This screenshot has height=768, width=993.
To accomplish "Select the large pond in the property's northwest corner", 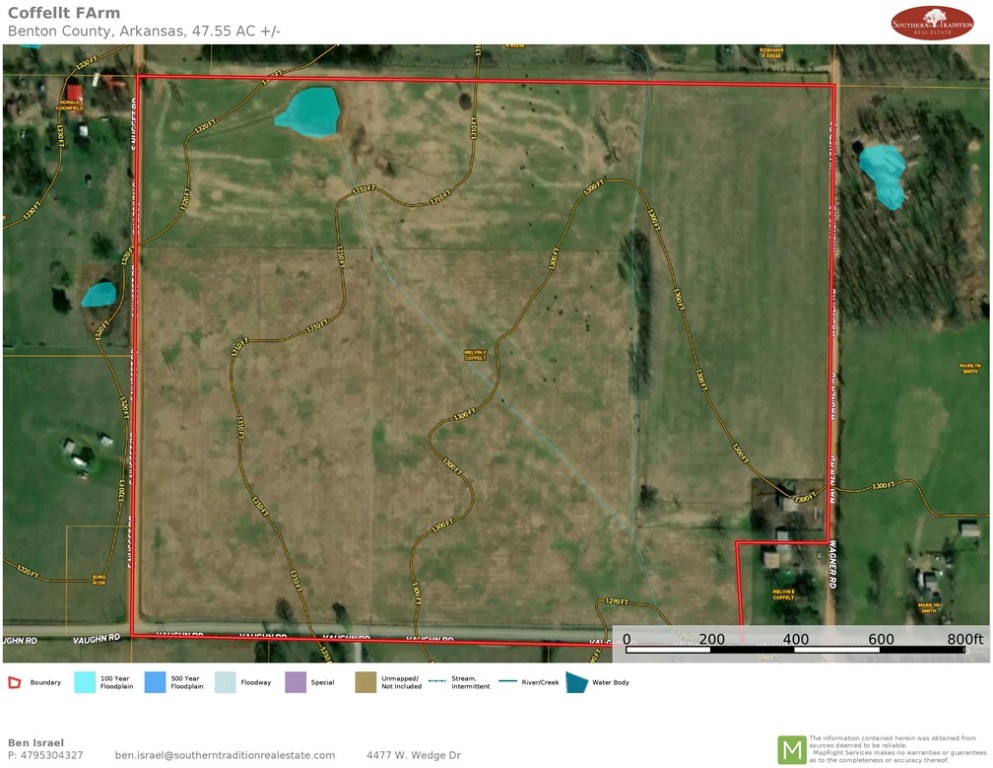I will 307,111.
